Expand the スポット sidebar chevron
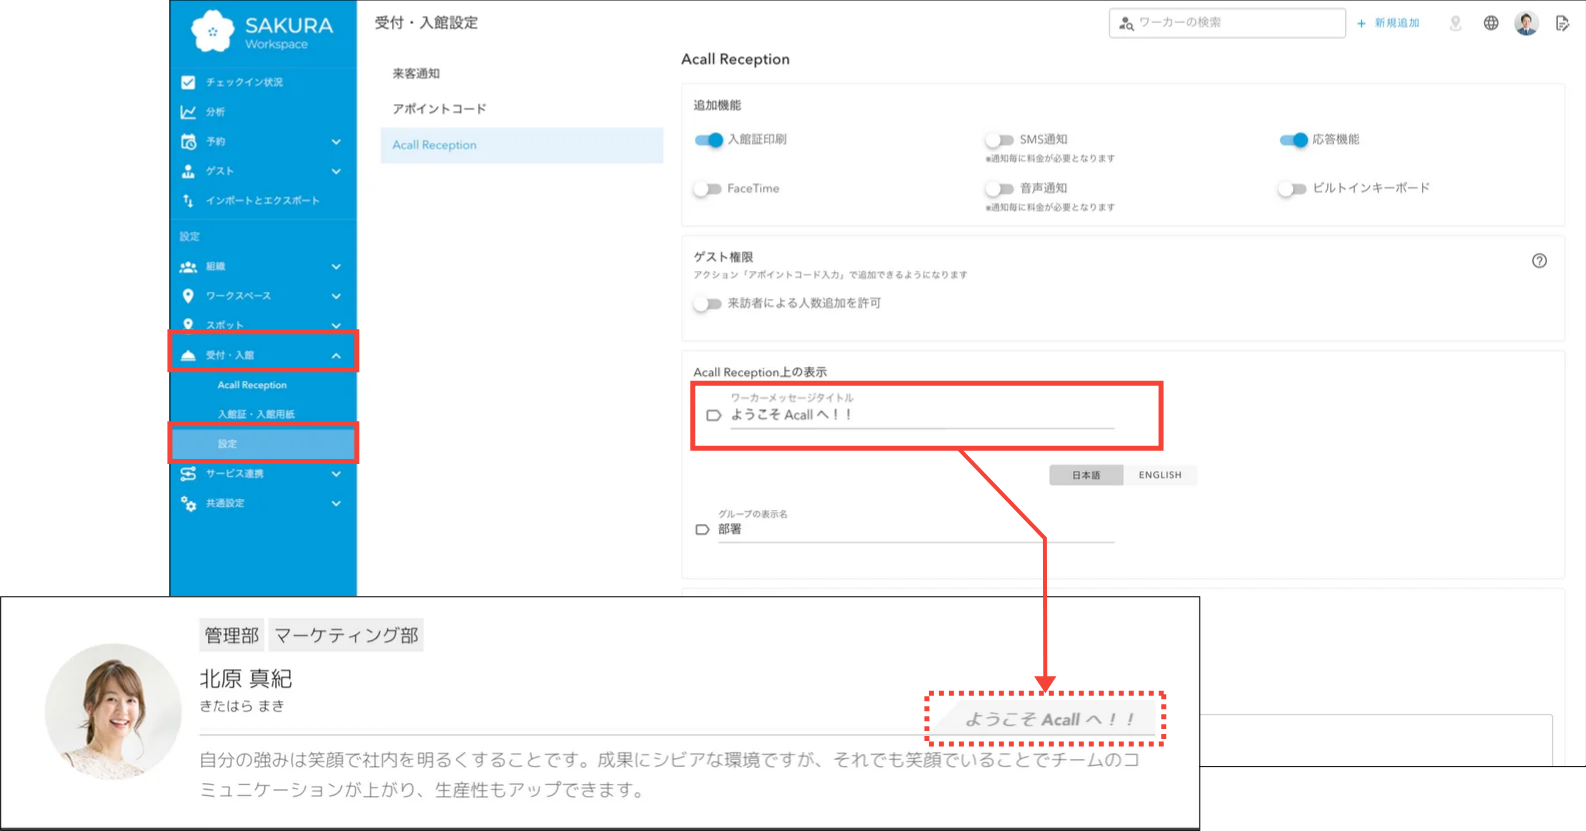 click(x=336, y=324)
